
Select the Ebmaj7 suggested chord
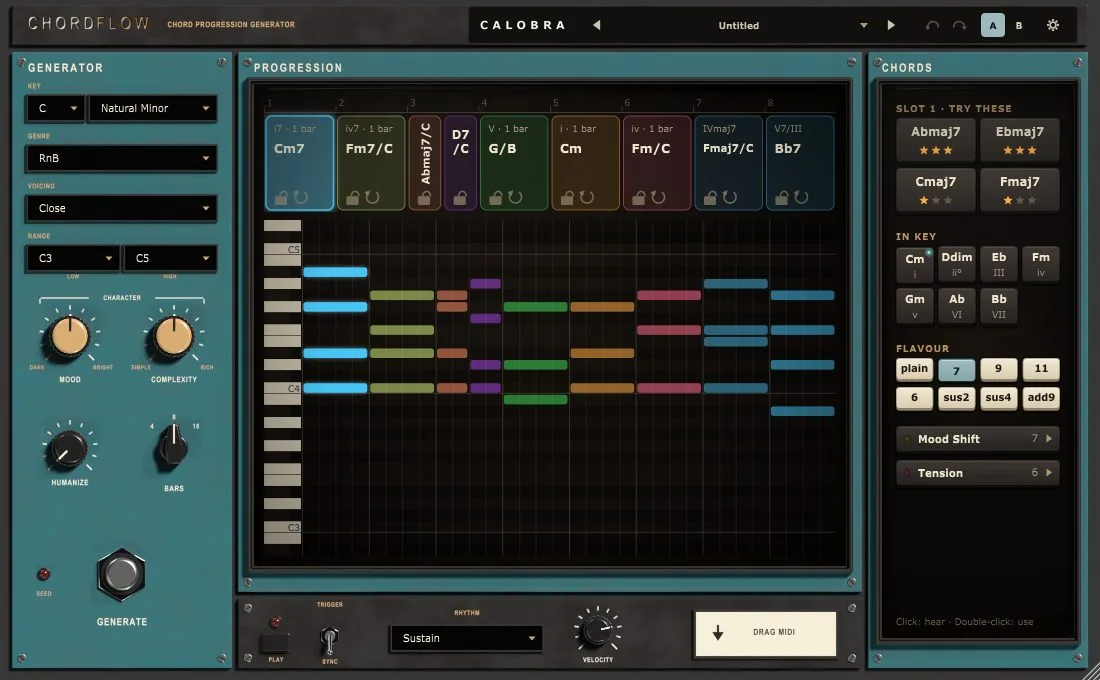coord(1019,140)
